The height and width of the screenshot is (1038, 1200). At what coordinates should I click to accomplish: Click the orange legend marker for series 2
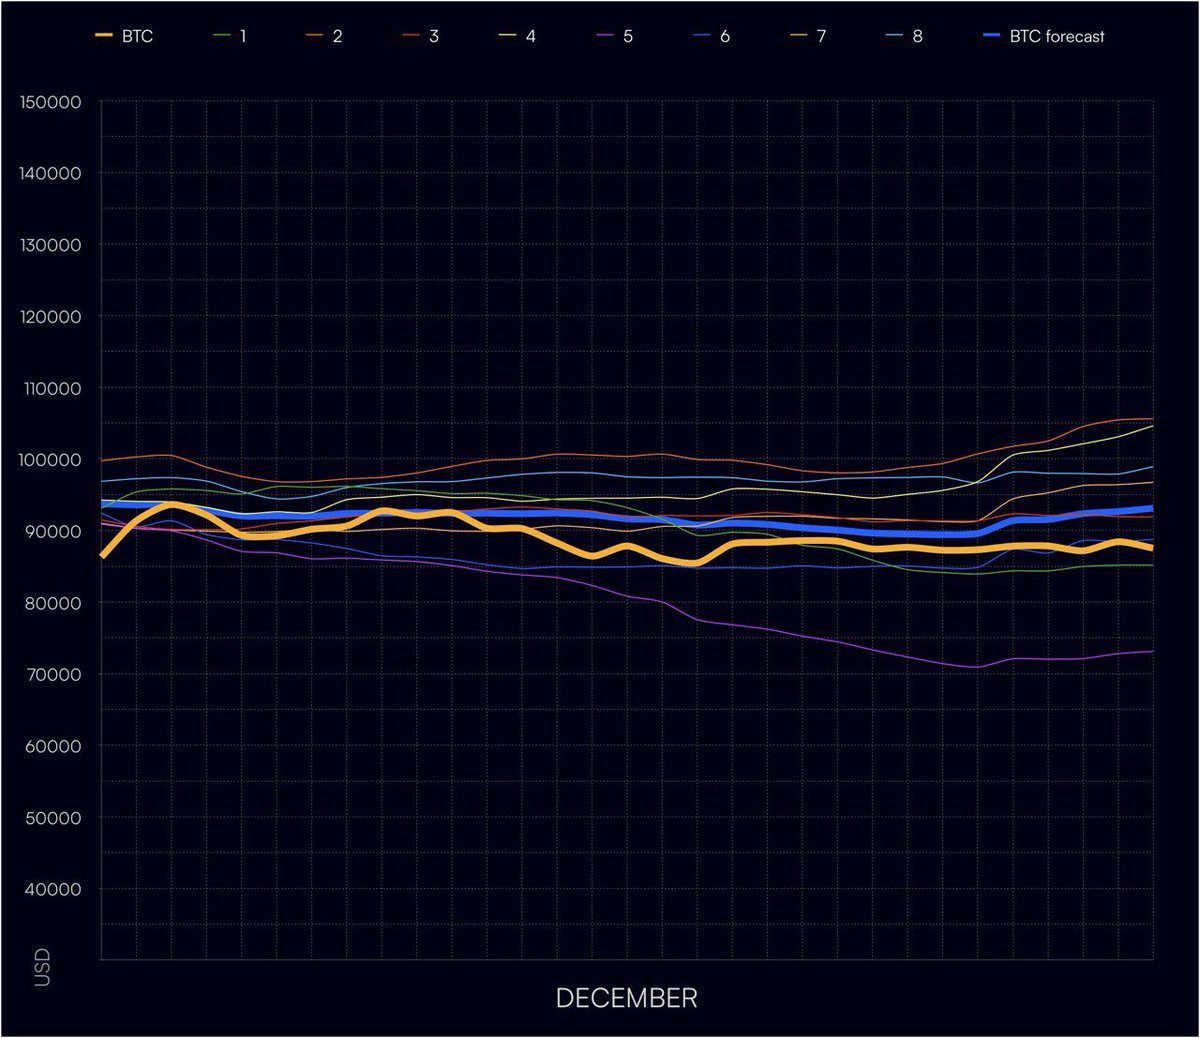coord(314,35)
